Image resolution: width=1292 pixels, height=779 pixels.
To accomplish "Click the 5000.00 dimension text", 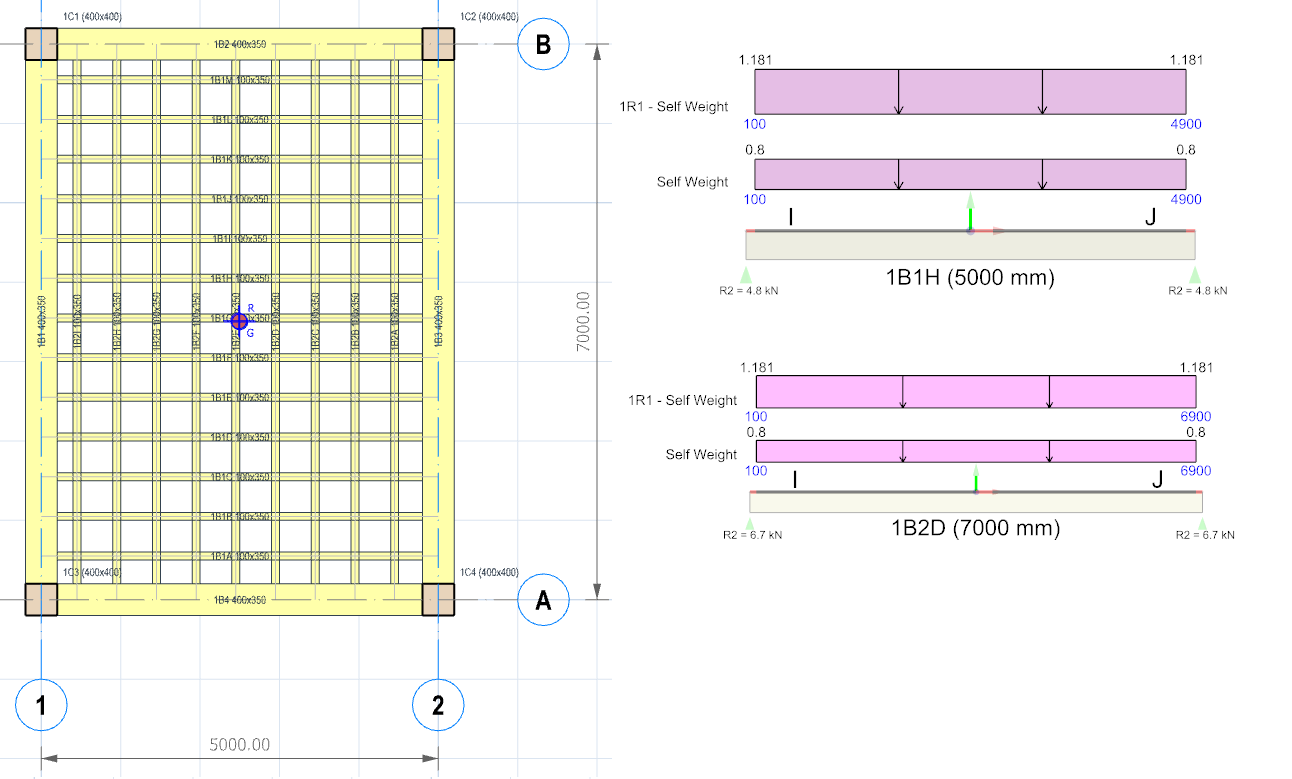I will pos(239,745).
